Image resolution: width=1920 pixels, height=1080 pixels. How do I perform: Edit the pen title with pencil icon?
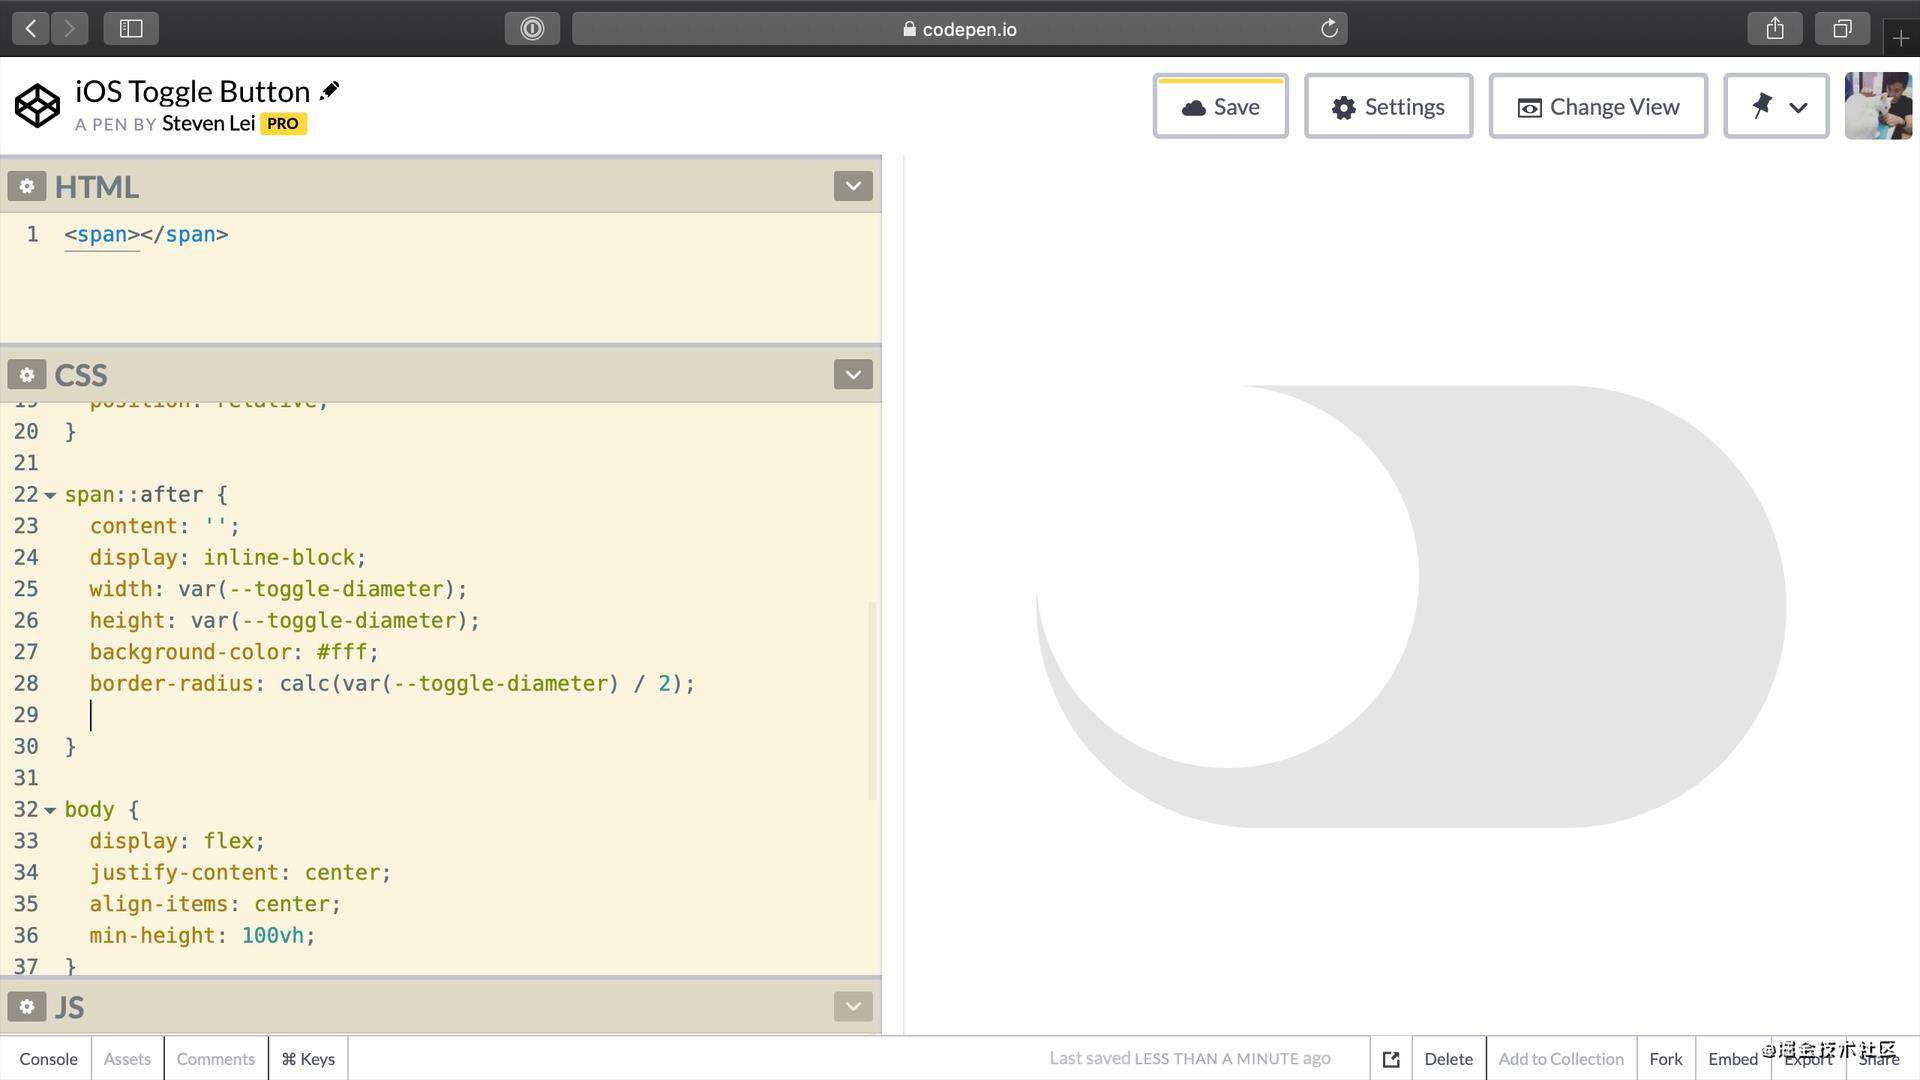pos(329,91)
